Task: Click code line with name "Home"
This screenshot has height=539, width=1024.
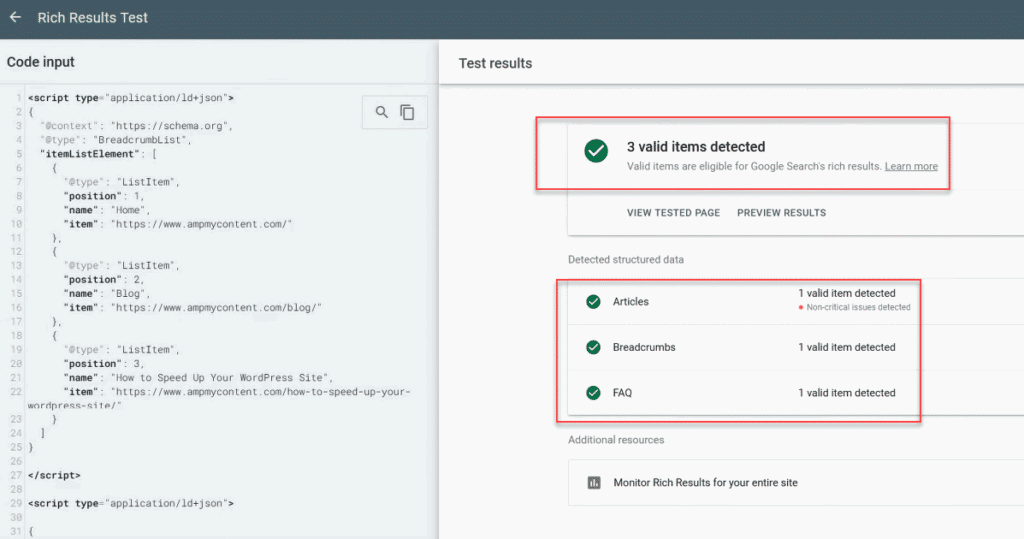Action: (107, 210)
